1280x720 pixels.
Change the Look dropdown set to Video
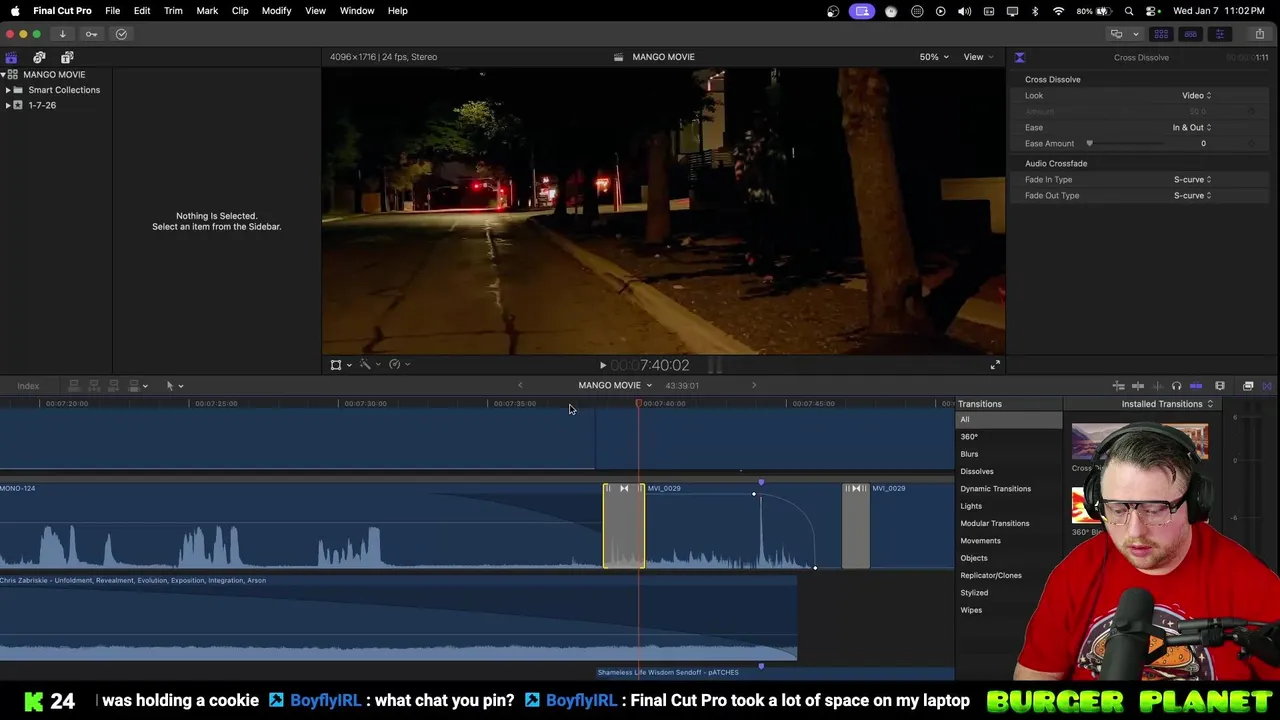(x=1196, y=96)
